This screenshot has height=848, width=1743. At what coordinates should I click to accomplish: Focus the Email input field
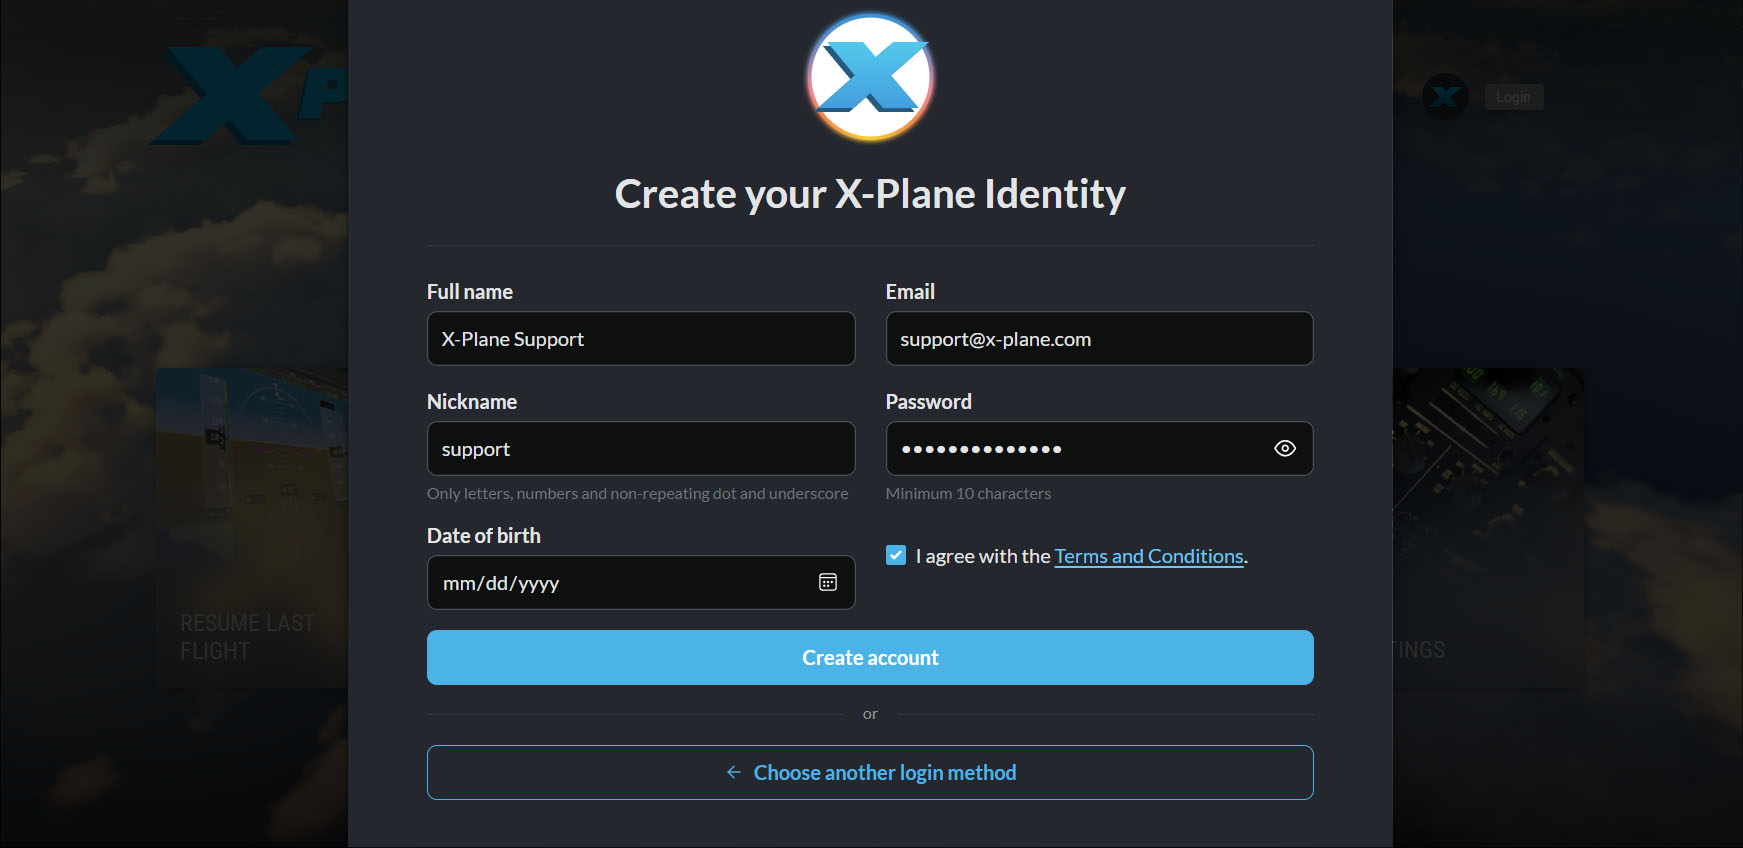tap(1099, 339)
